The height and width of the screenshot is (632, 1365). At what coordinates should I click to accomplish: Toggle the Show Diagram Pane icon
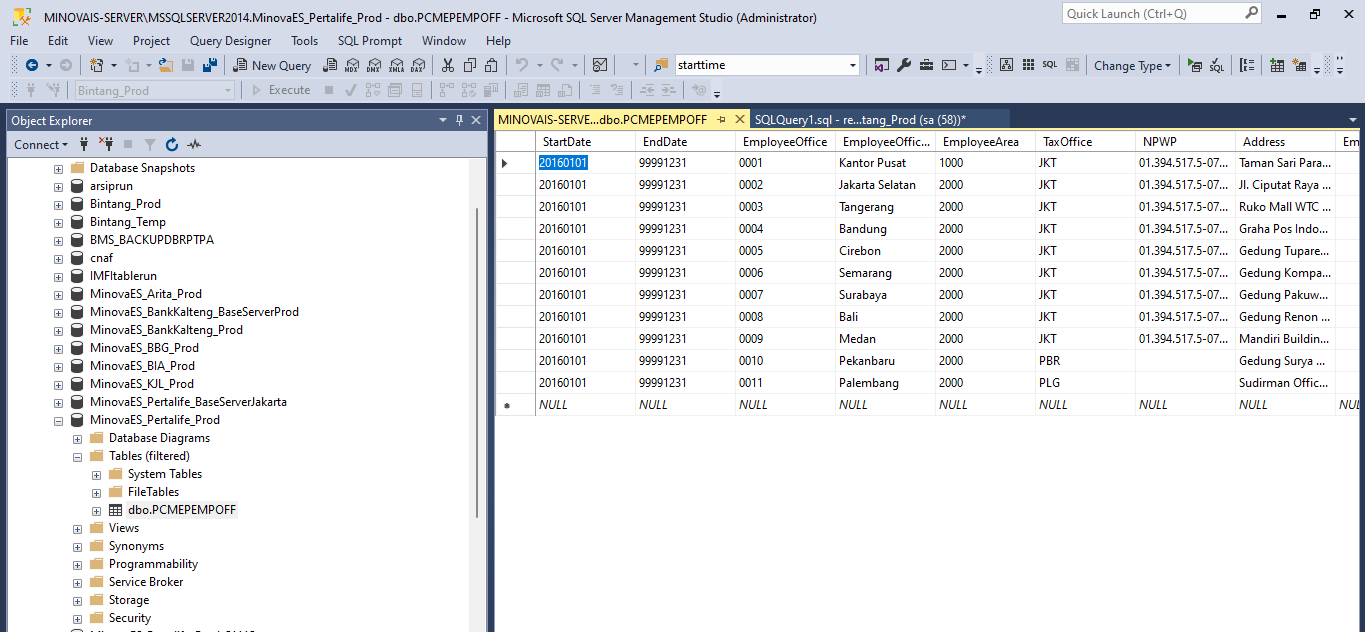pyautogui.click(x=1007, y=65)
